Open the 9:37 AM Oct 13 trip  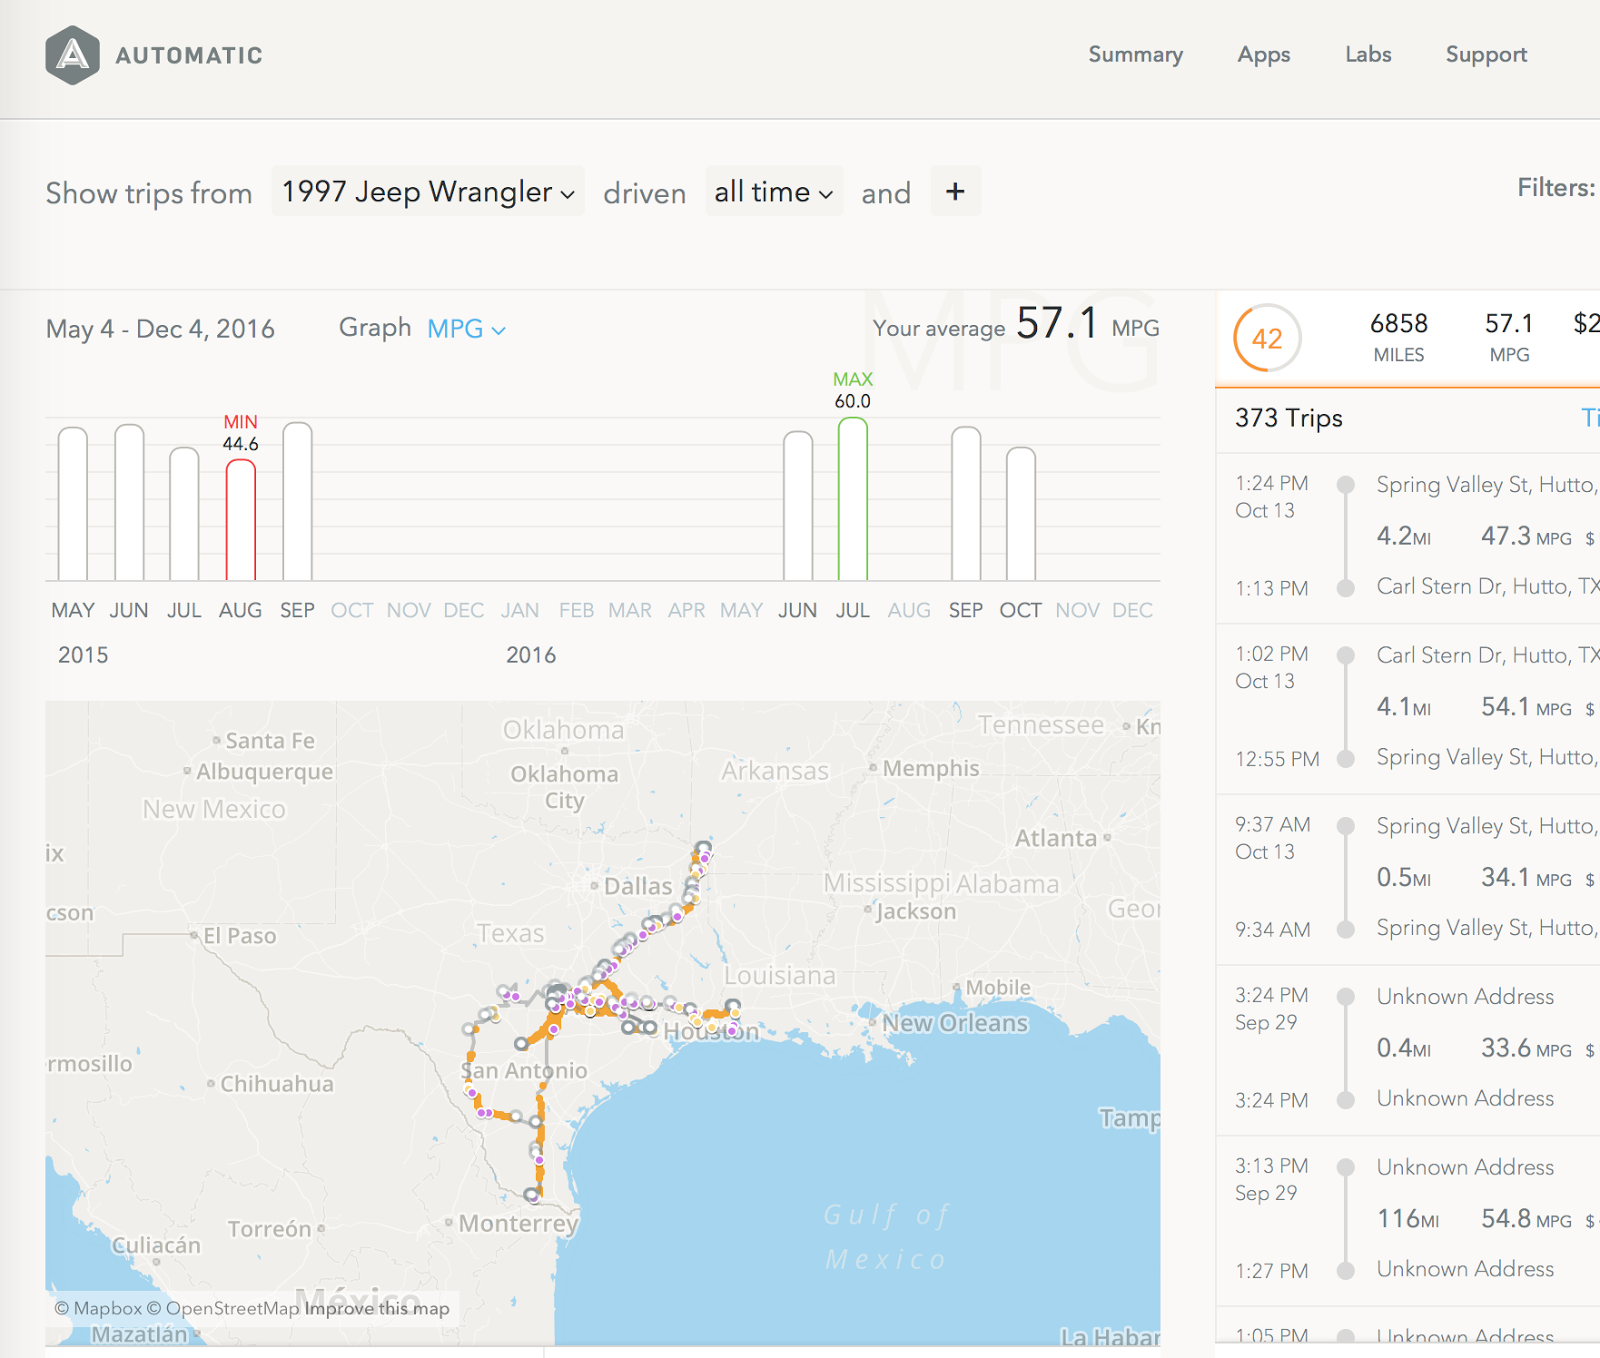(x=1408, y=878)
